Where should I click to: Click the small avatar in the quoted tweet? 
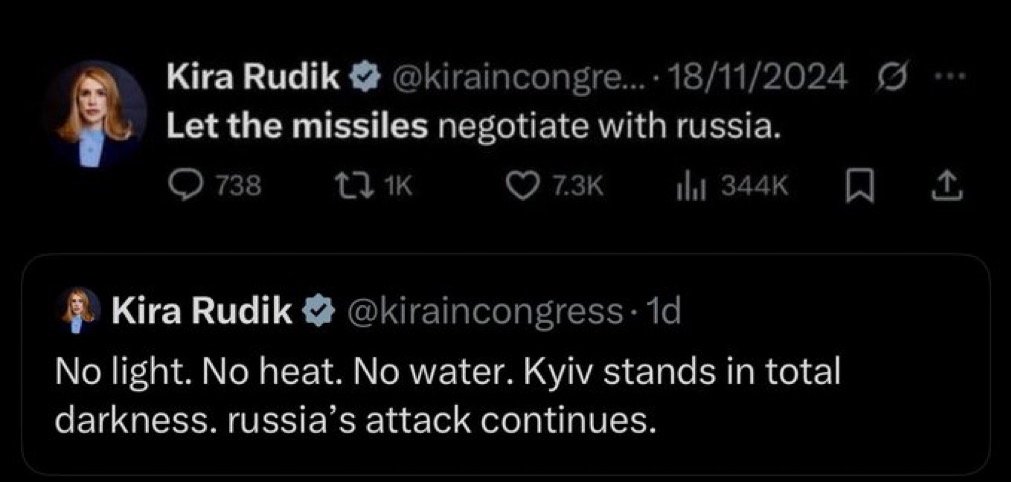click(81, 311)
